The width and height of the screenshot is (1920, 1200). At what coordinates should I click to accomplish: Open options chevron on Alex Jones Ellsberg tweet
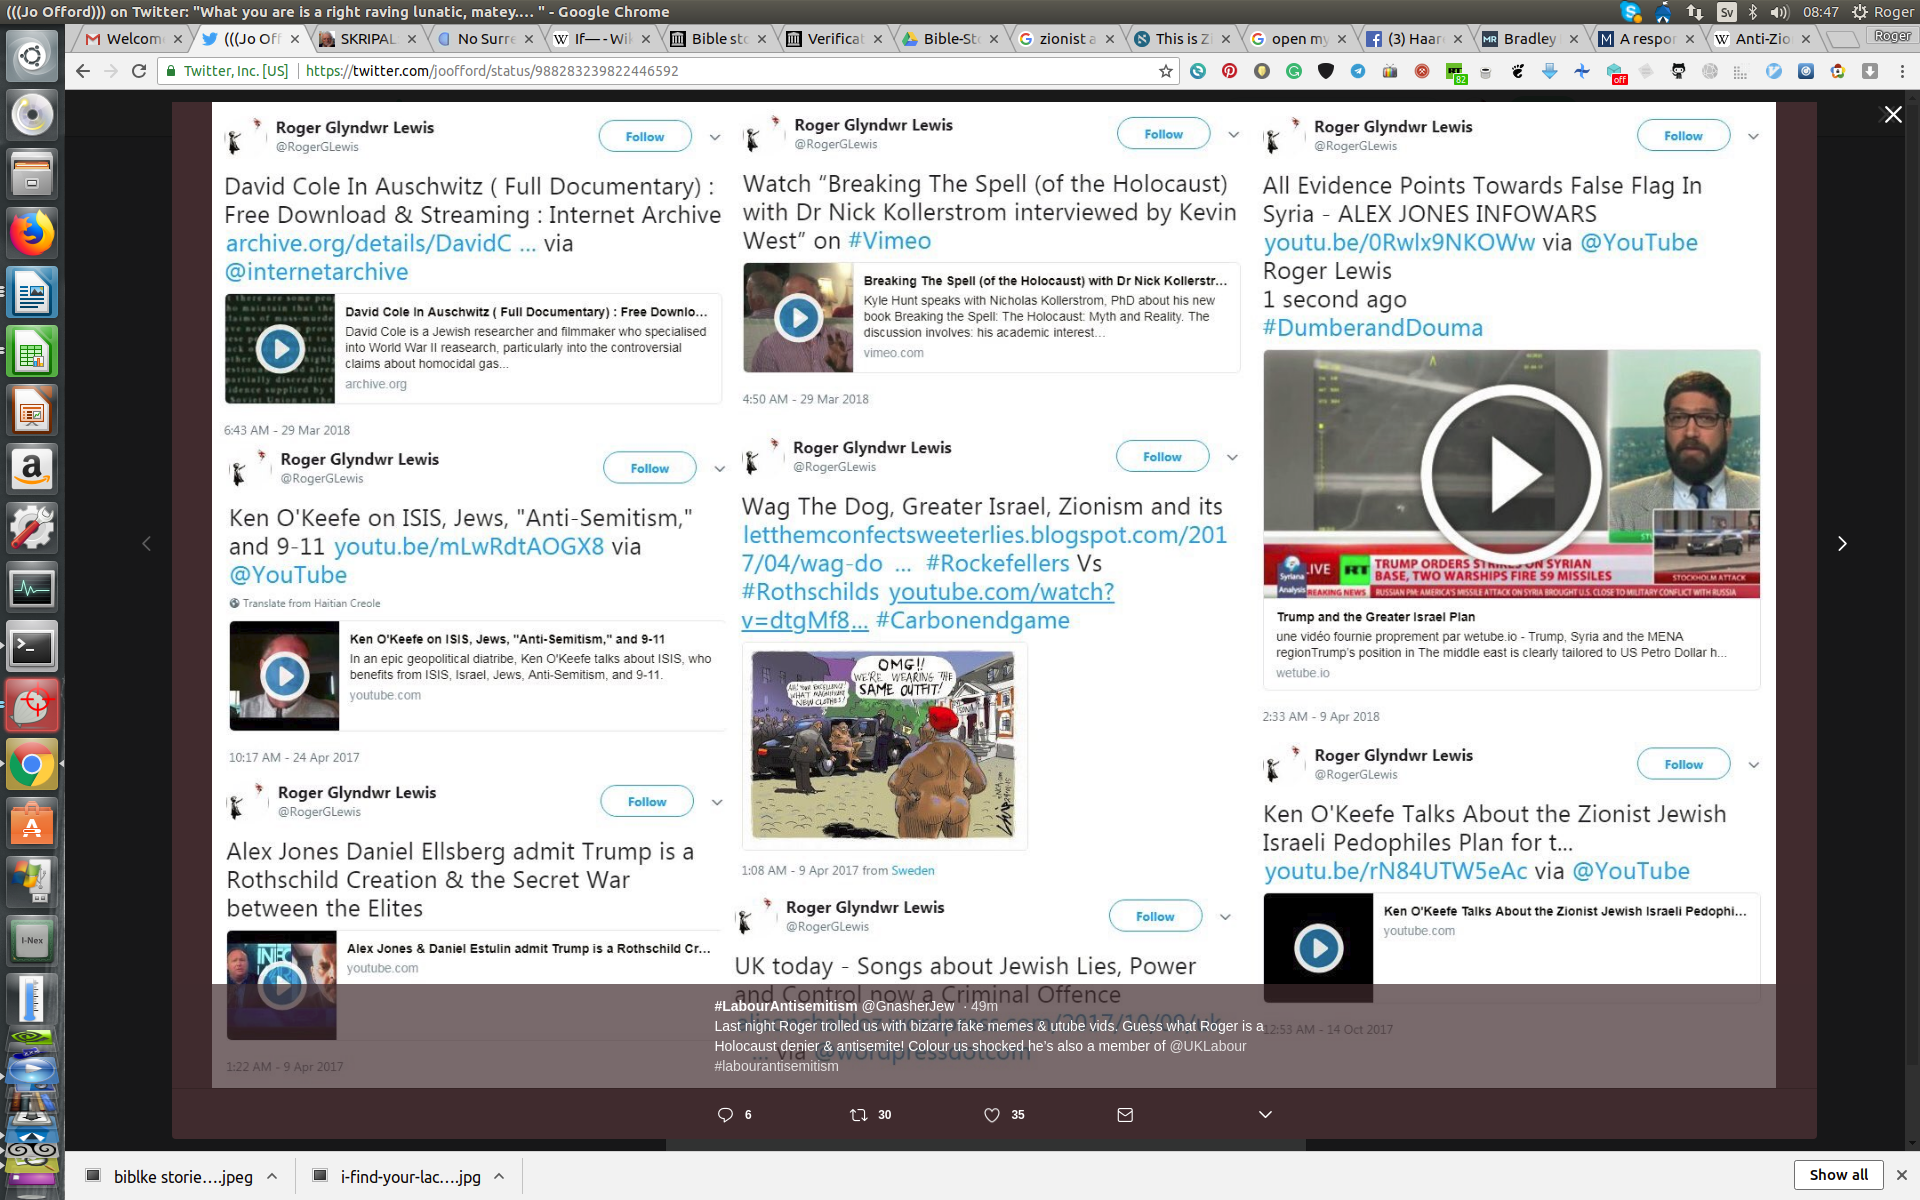coord(717,802)
